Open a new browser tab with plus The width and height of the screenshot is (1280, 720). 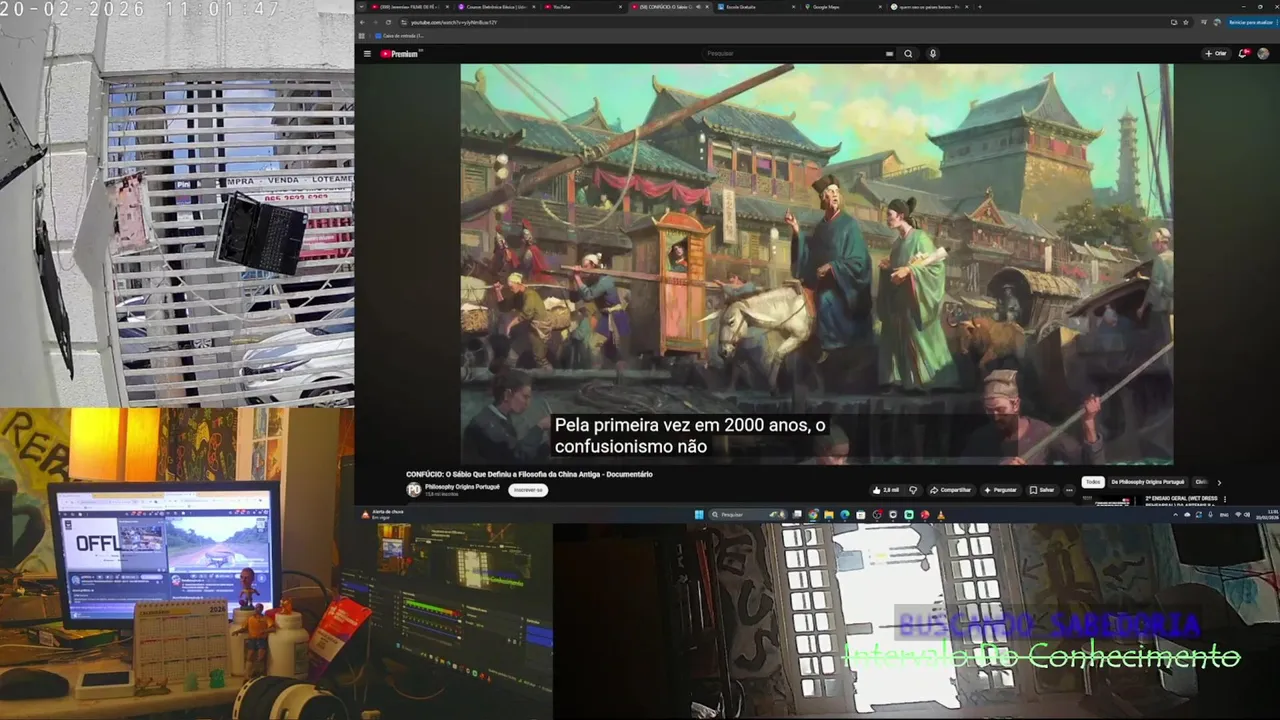(x=980, y=7)
